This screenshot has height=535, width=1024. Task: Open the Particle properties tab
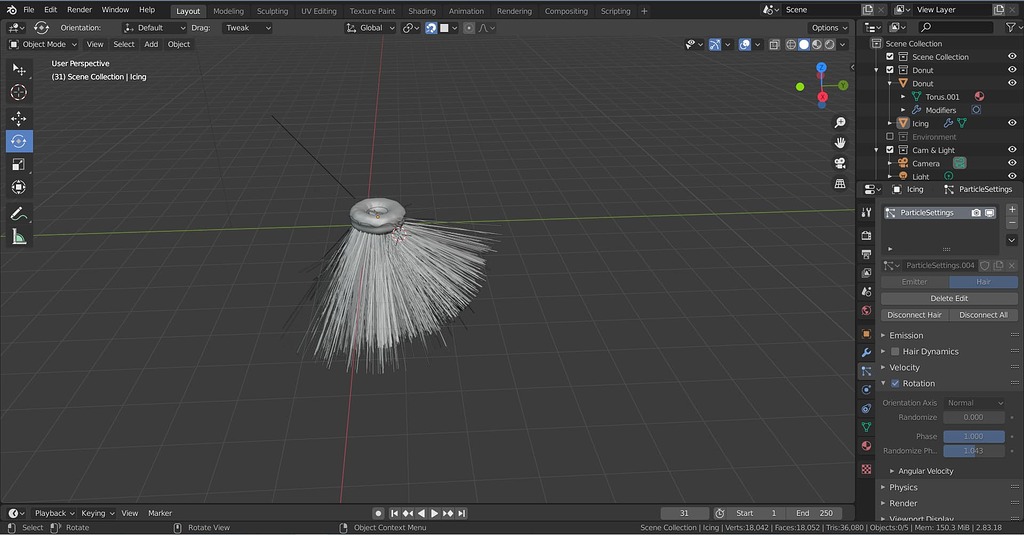(866, 371)
